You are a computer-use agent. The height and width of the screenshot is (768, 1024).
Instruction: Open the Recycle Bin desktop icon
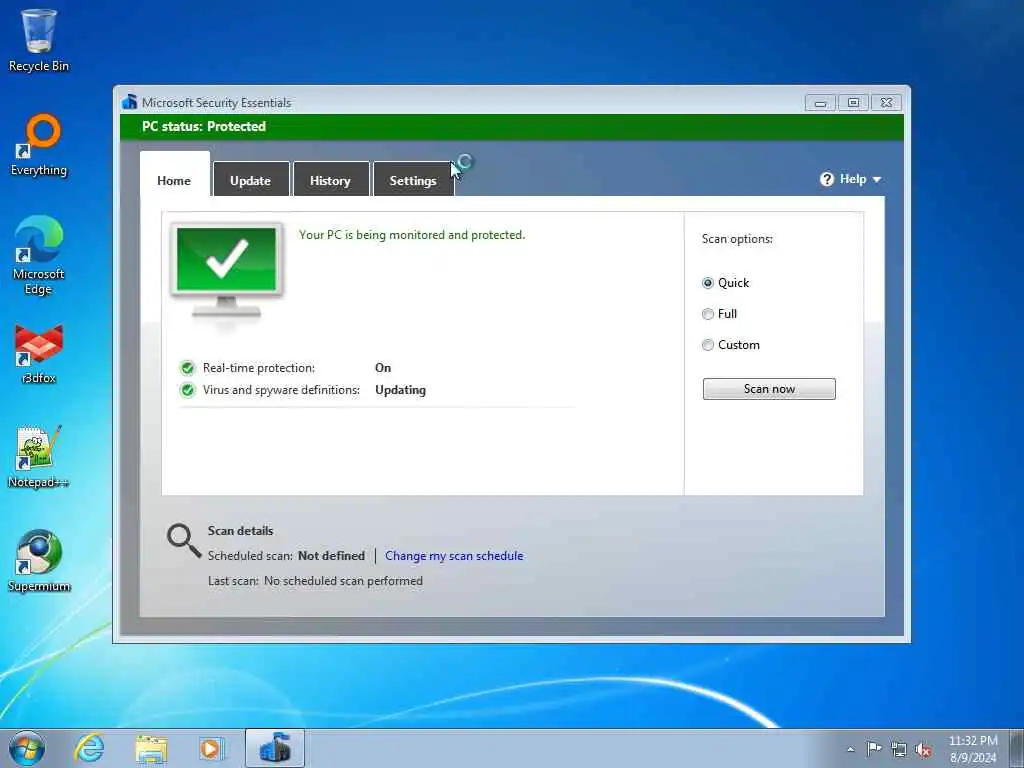pos(39,40)
